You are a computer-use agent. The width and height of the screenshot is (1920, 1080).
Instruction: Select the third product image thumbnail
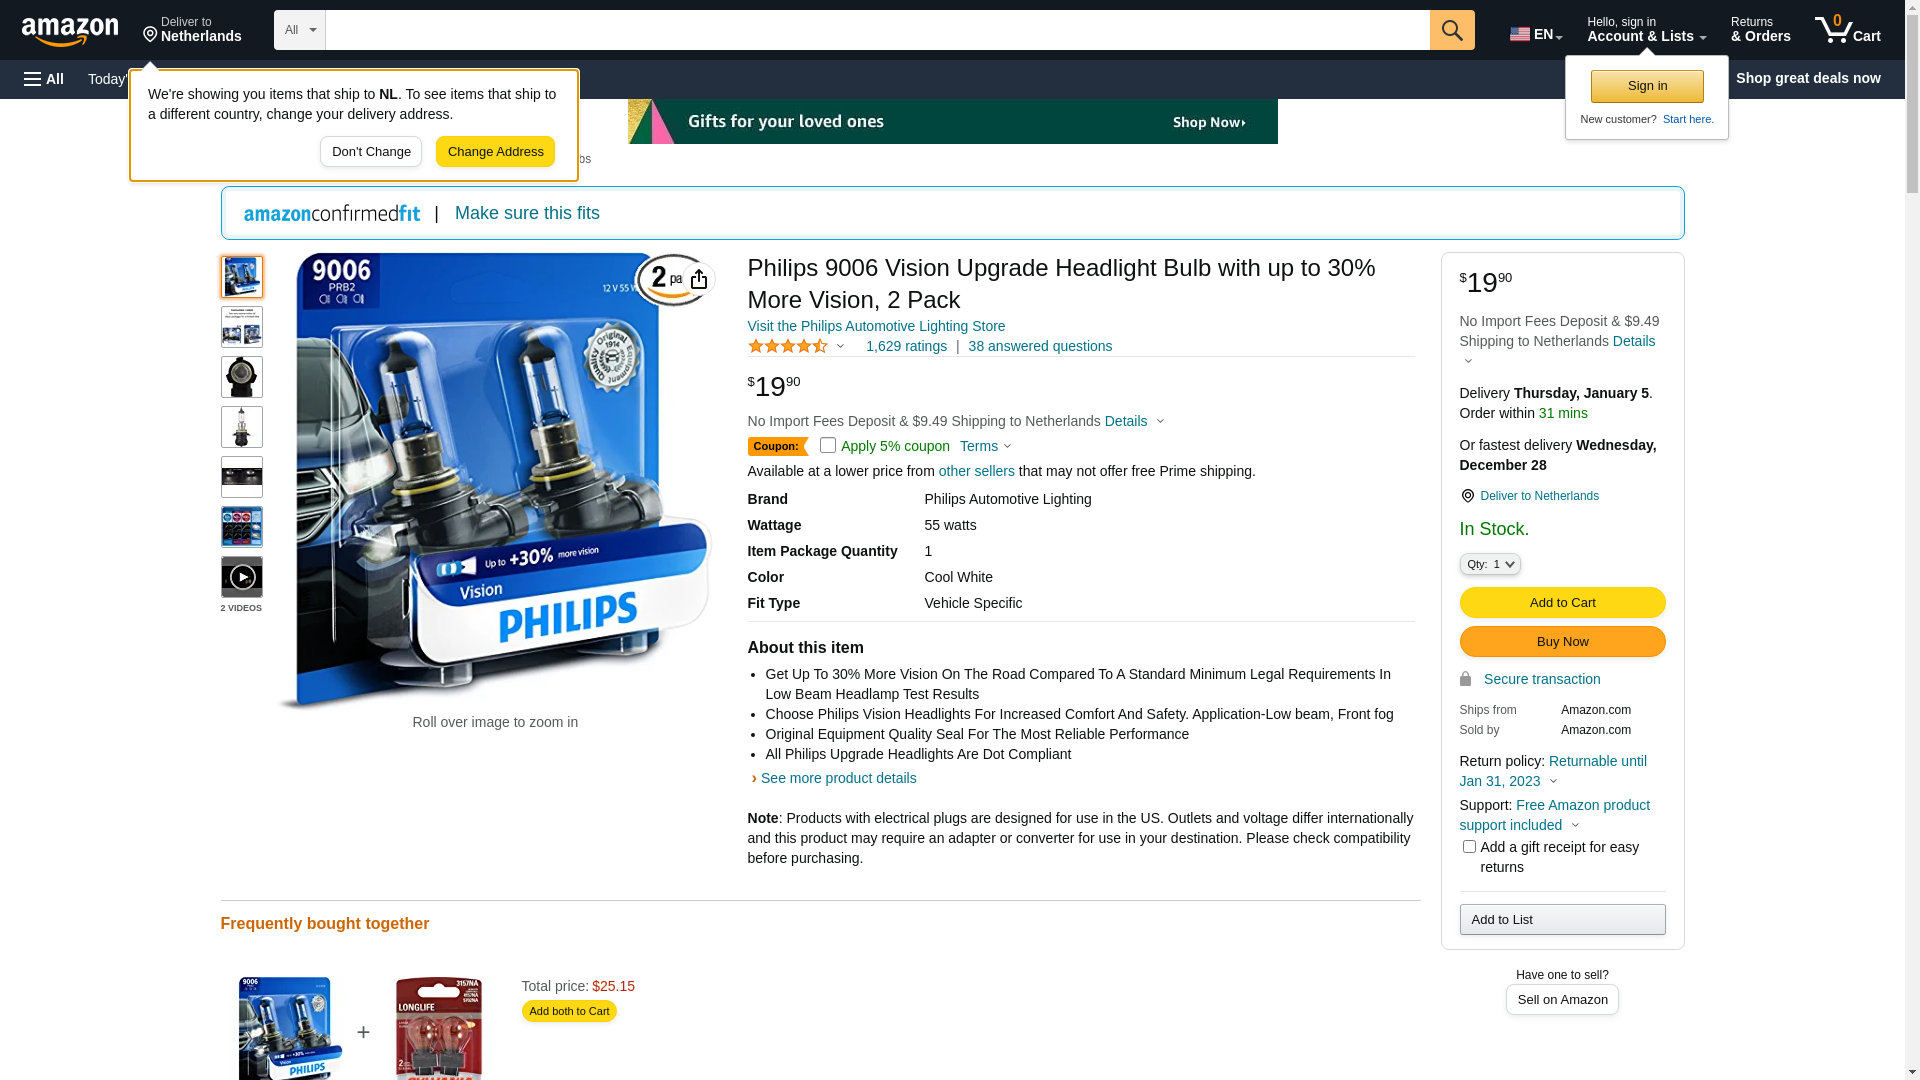click(242, 377)
